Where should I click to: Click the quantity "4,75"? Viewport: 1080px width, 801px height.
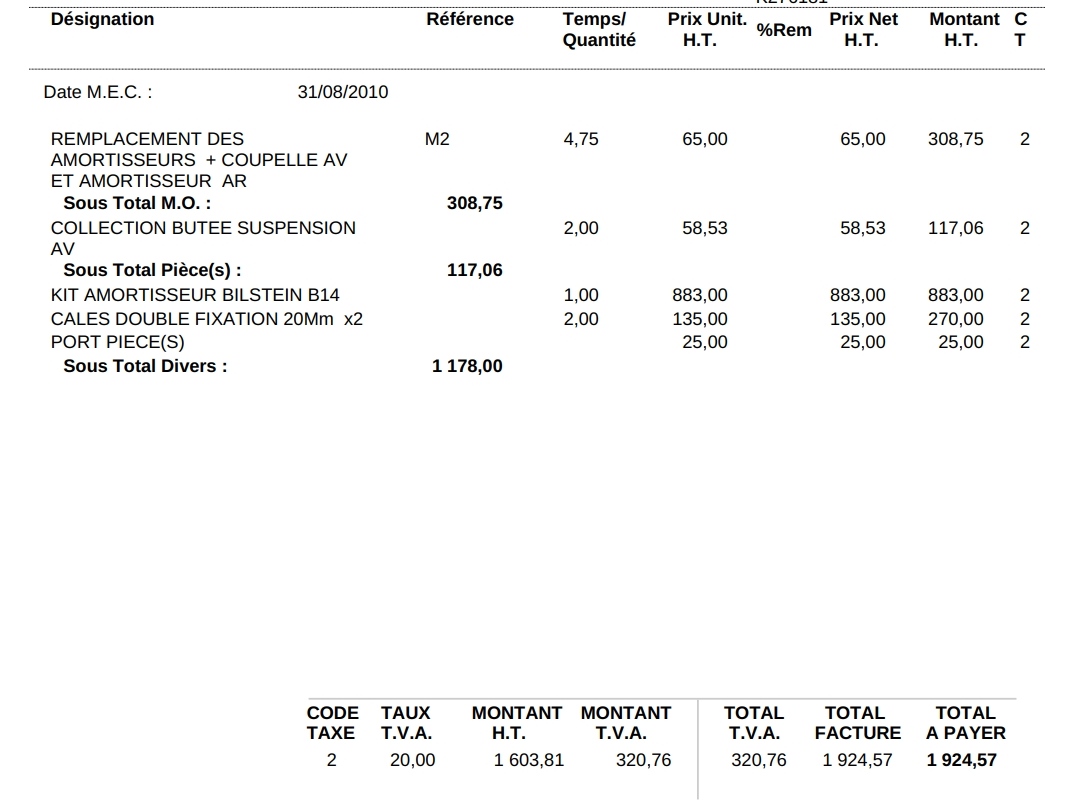(x=581, y=139)
